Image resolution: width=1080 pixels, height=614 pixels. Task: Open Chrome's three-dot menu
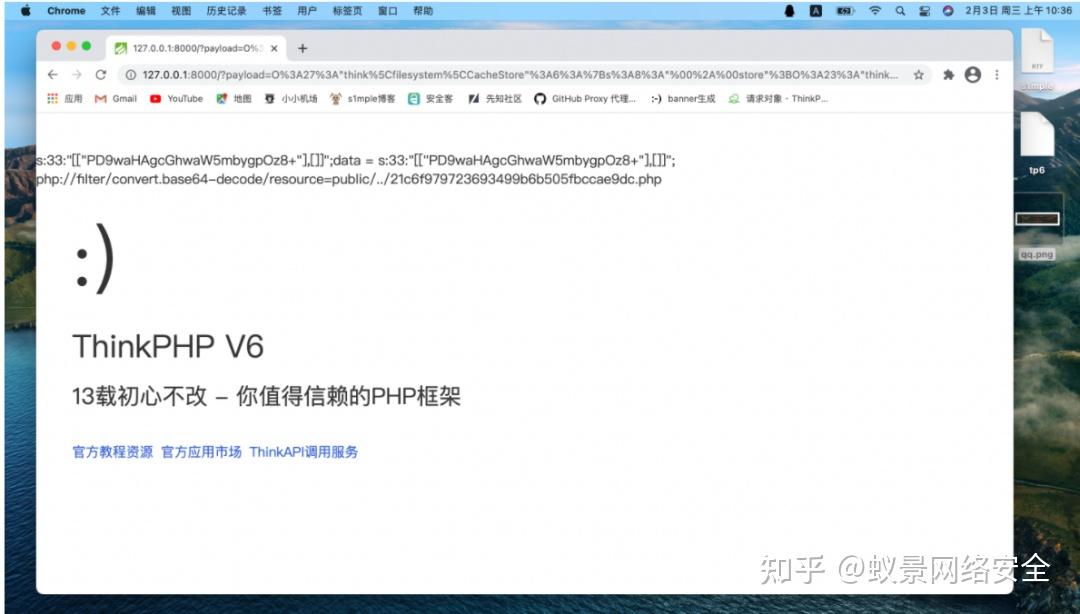pos(996,75)
